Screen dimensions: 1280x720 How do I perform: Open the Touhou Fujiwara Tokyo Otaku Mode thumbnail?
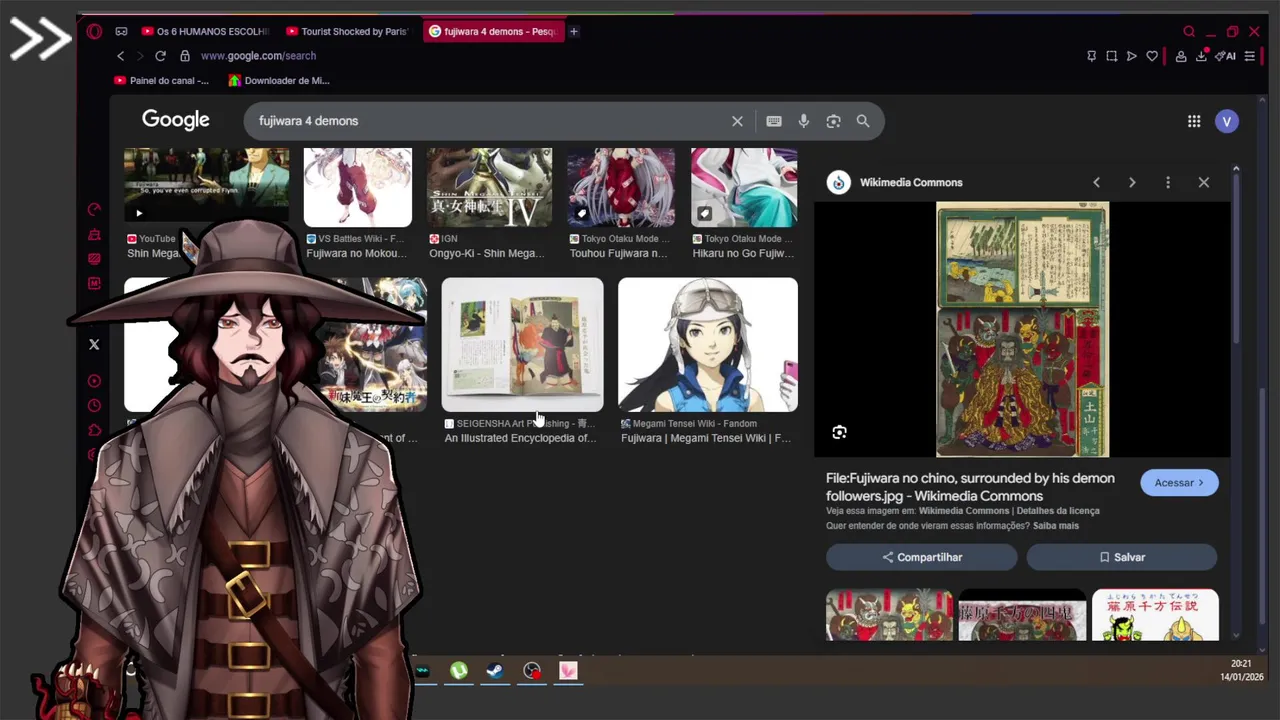(x=620, y=187)
